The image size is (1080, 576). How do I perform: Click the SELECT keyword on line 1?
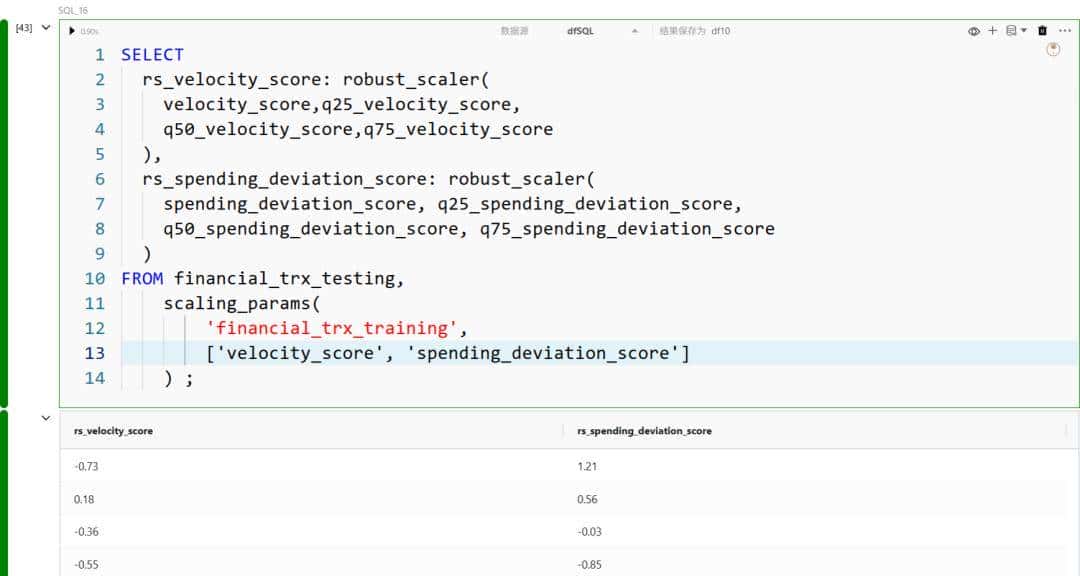(x=152, y=55)
